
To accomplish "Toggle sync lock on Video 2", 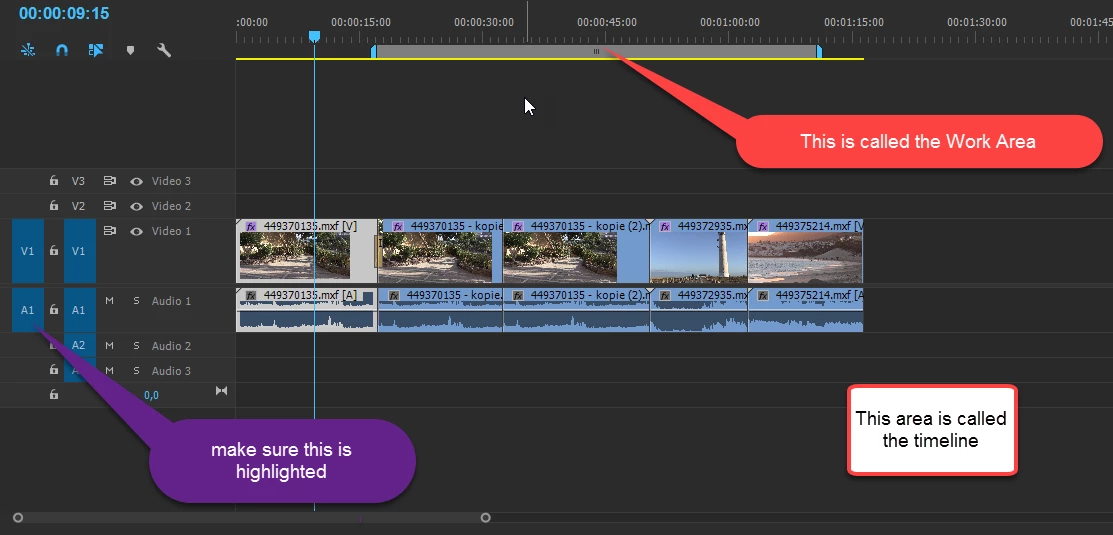I will click(x=109, y=206).
